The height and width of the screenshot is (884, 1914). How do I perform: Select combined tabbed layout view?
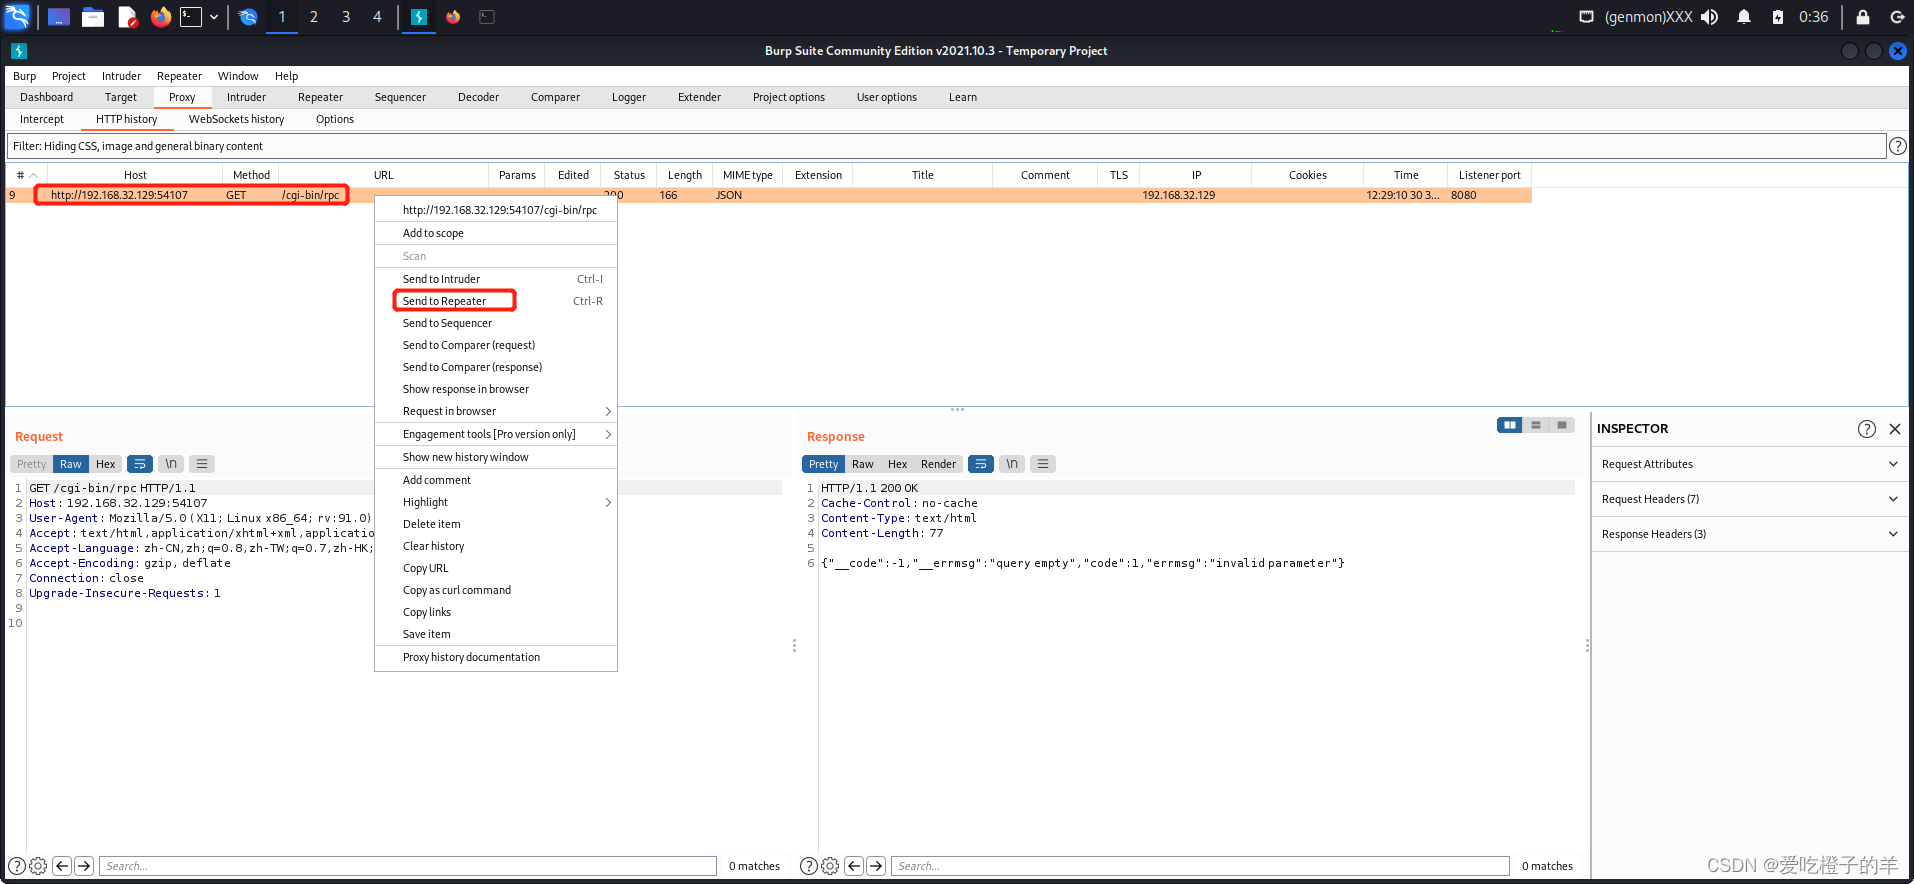click(x=1562, y=425)
